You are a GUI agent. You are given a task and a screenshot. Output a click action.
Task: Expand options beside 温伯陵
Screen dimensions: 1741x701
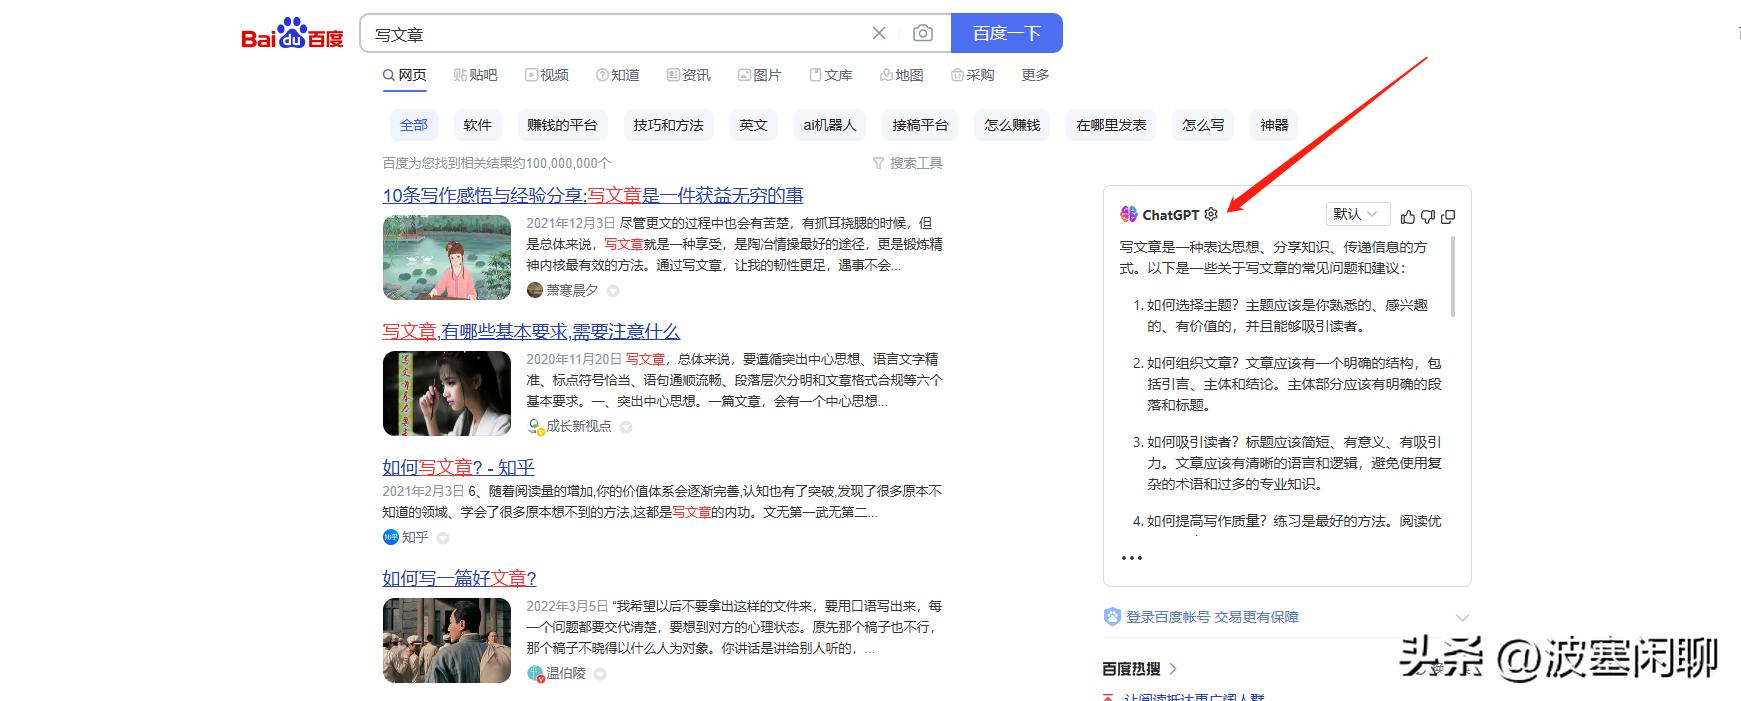pos(600,674)
